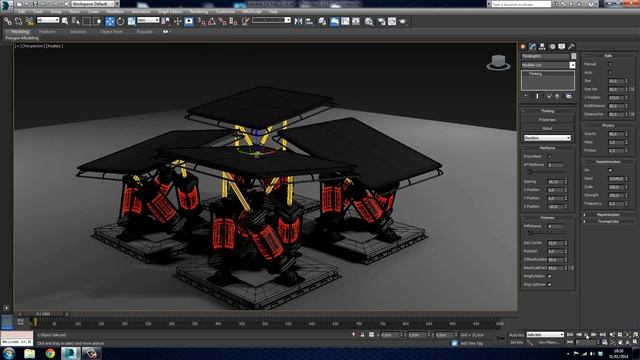Image resolution: width=640 pixels, height=360 pixels.
Task: Activate the Select Object tool
Action: [65, 21]
